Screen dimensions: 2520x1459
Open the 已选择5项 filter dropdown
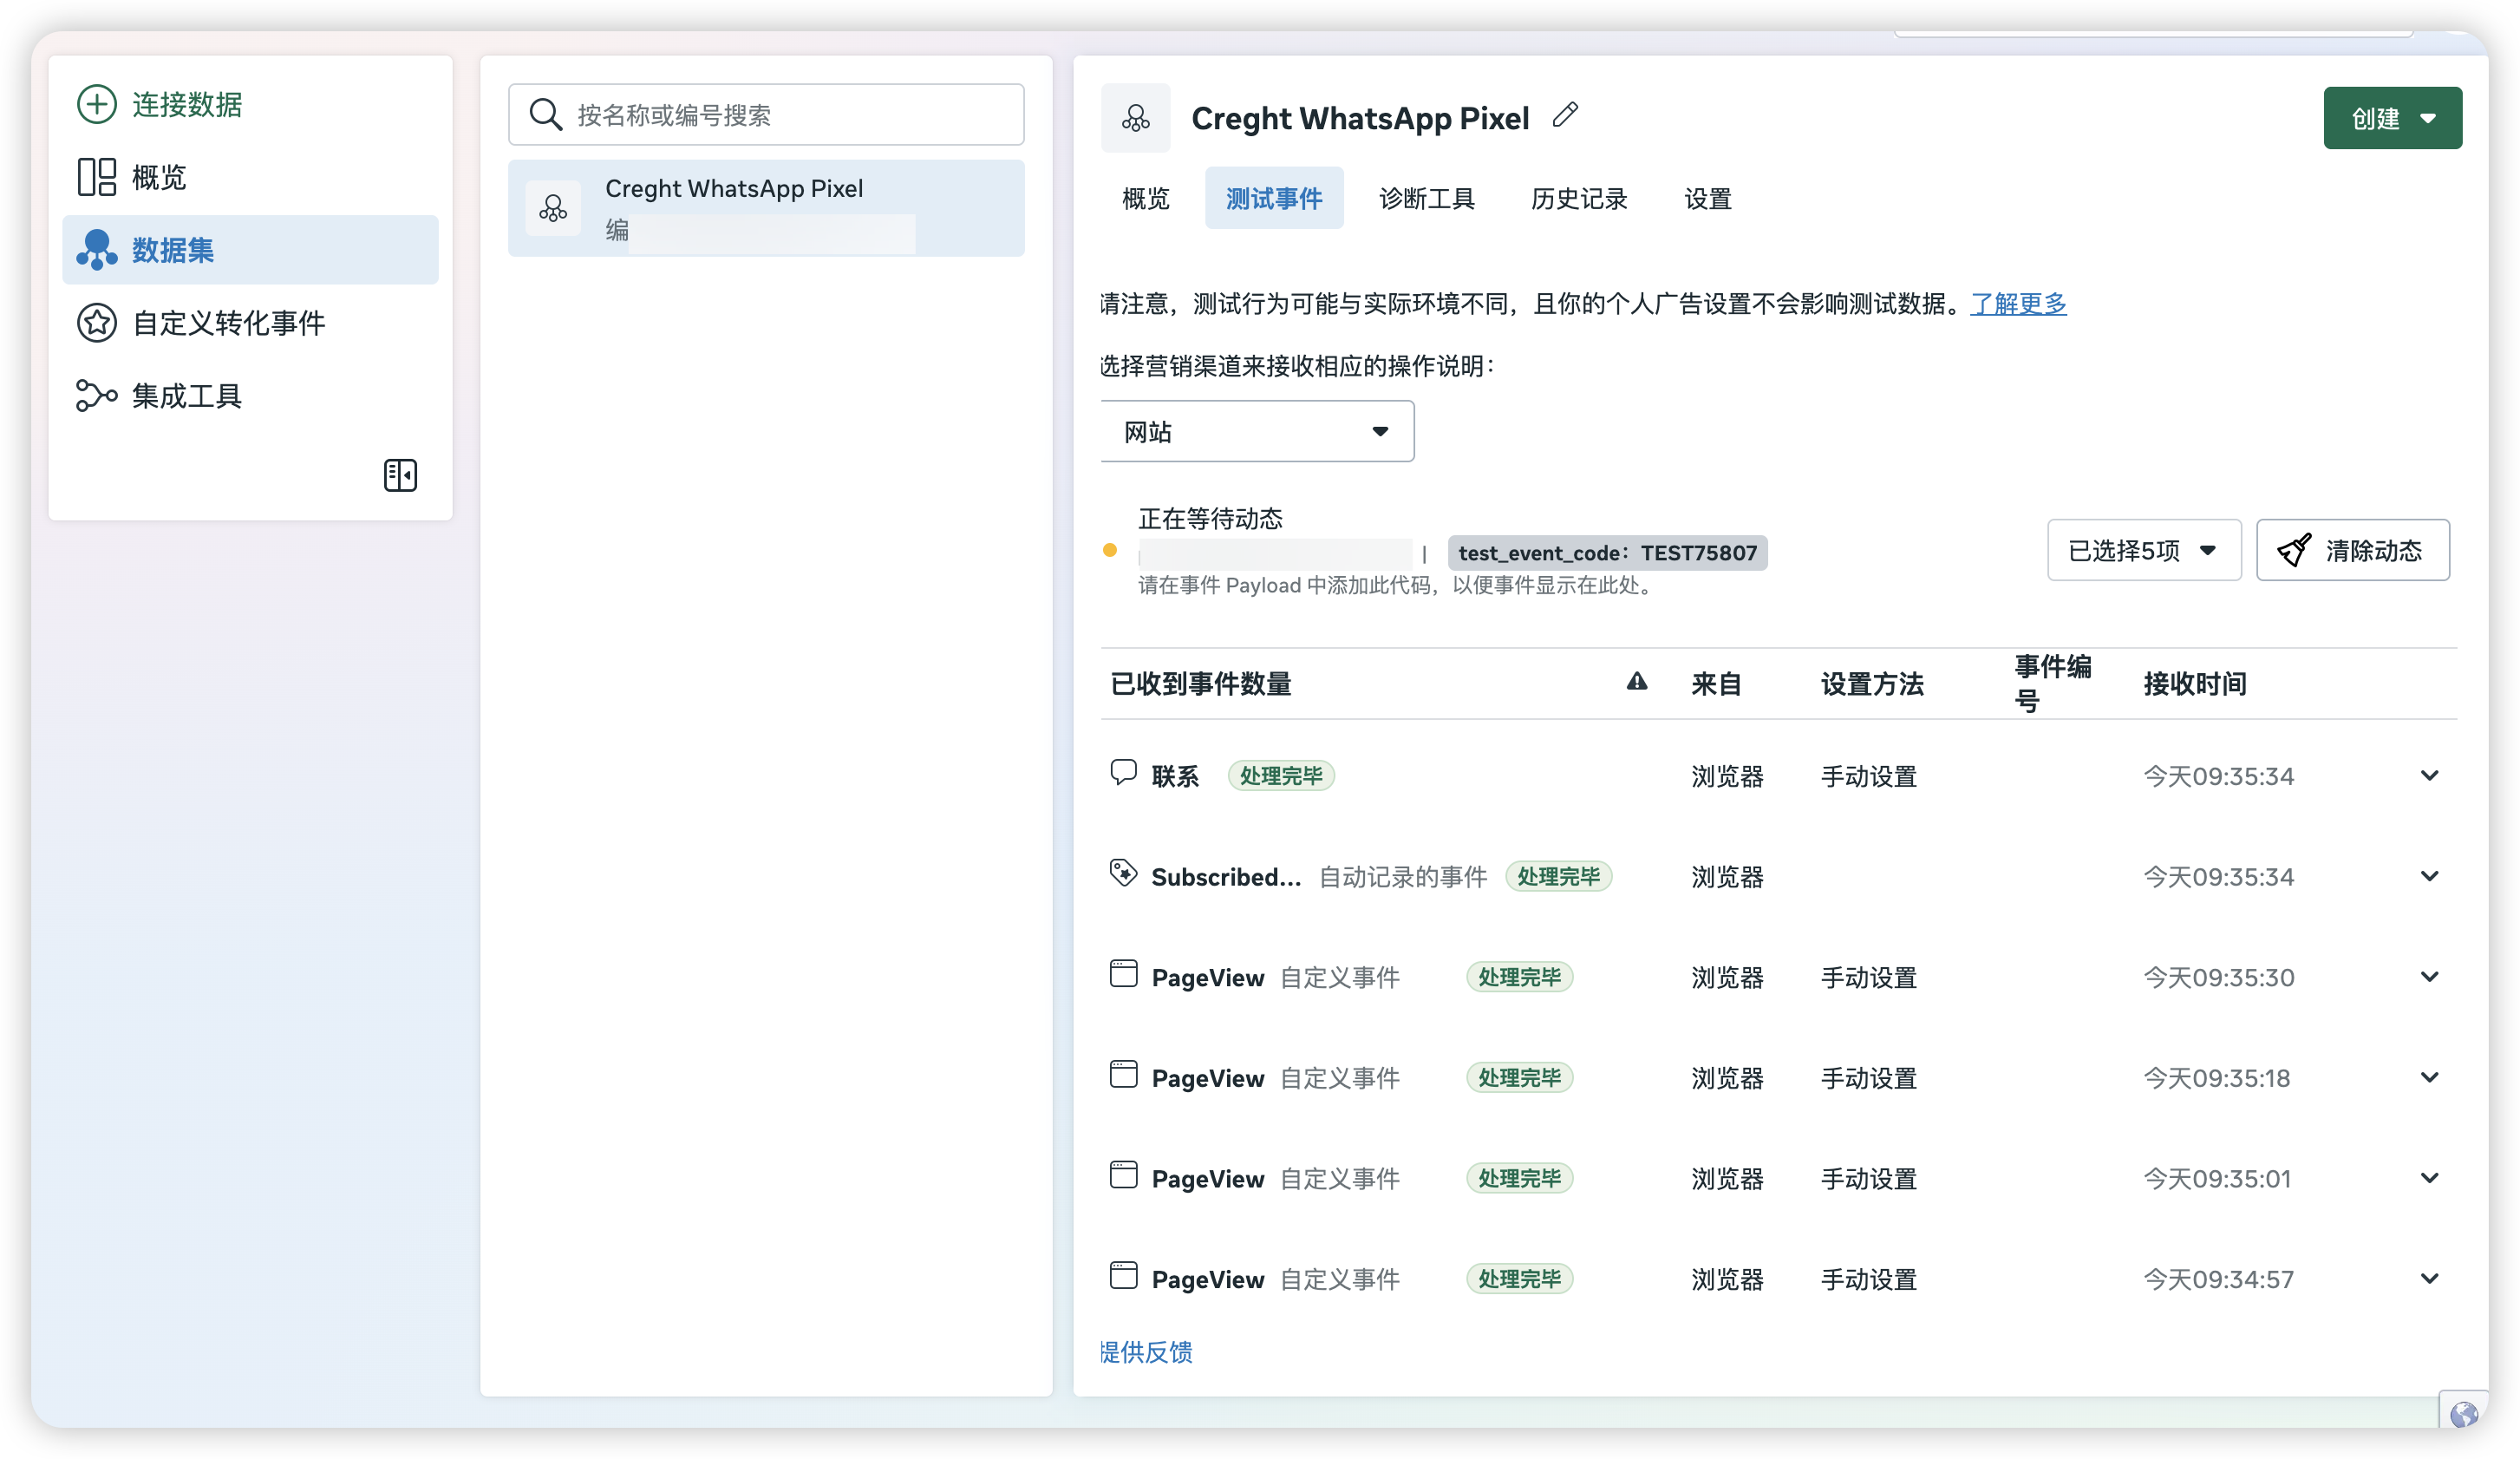(x=2143, y=550)
